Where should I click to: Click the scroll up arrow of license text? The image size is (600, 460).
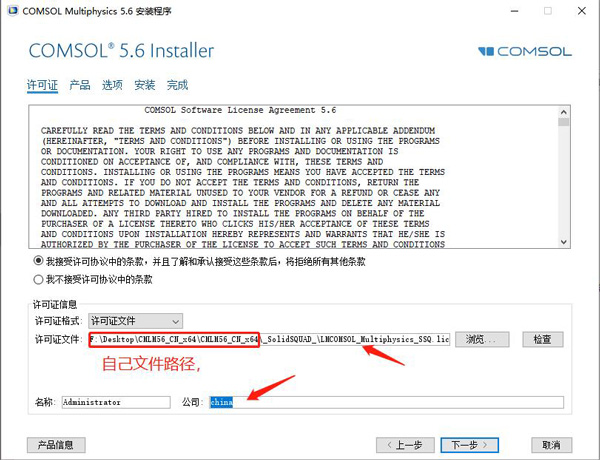click(563, 112)
